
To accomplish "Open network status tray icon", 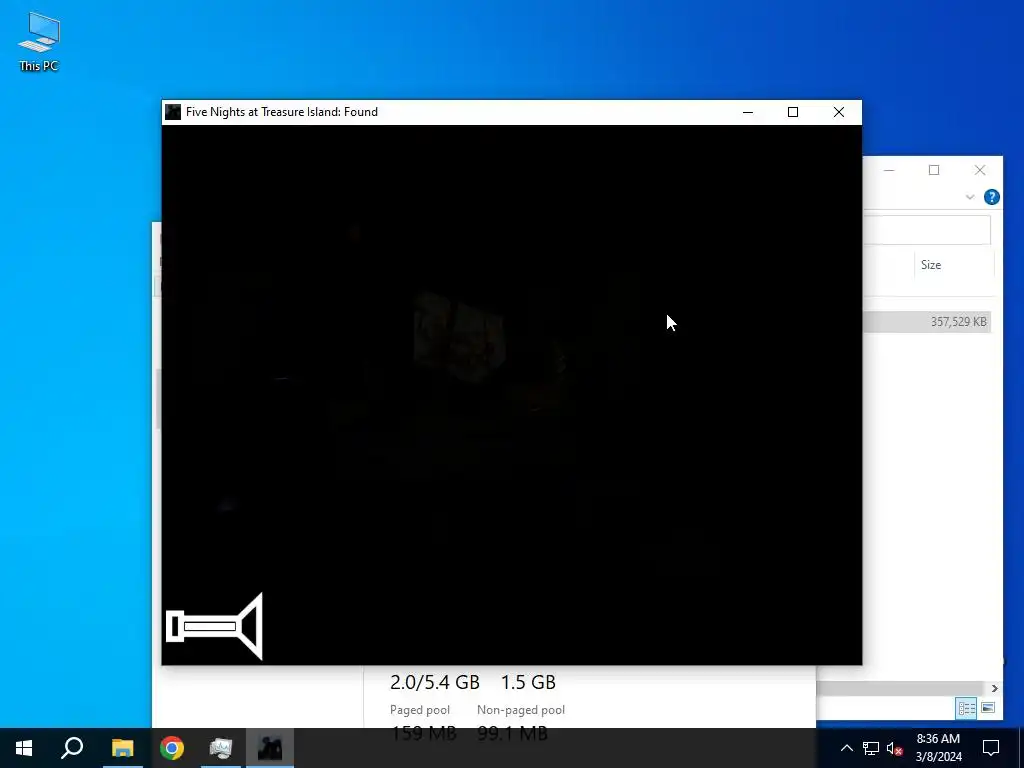I will point(871,748).
